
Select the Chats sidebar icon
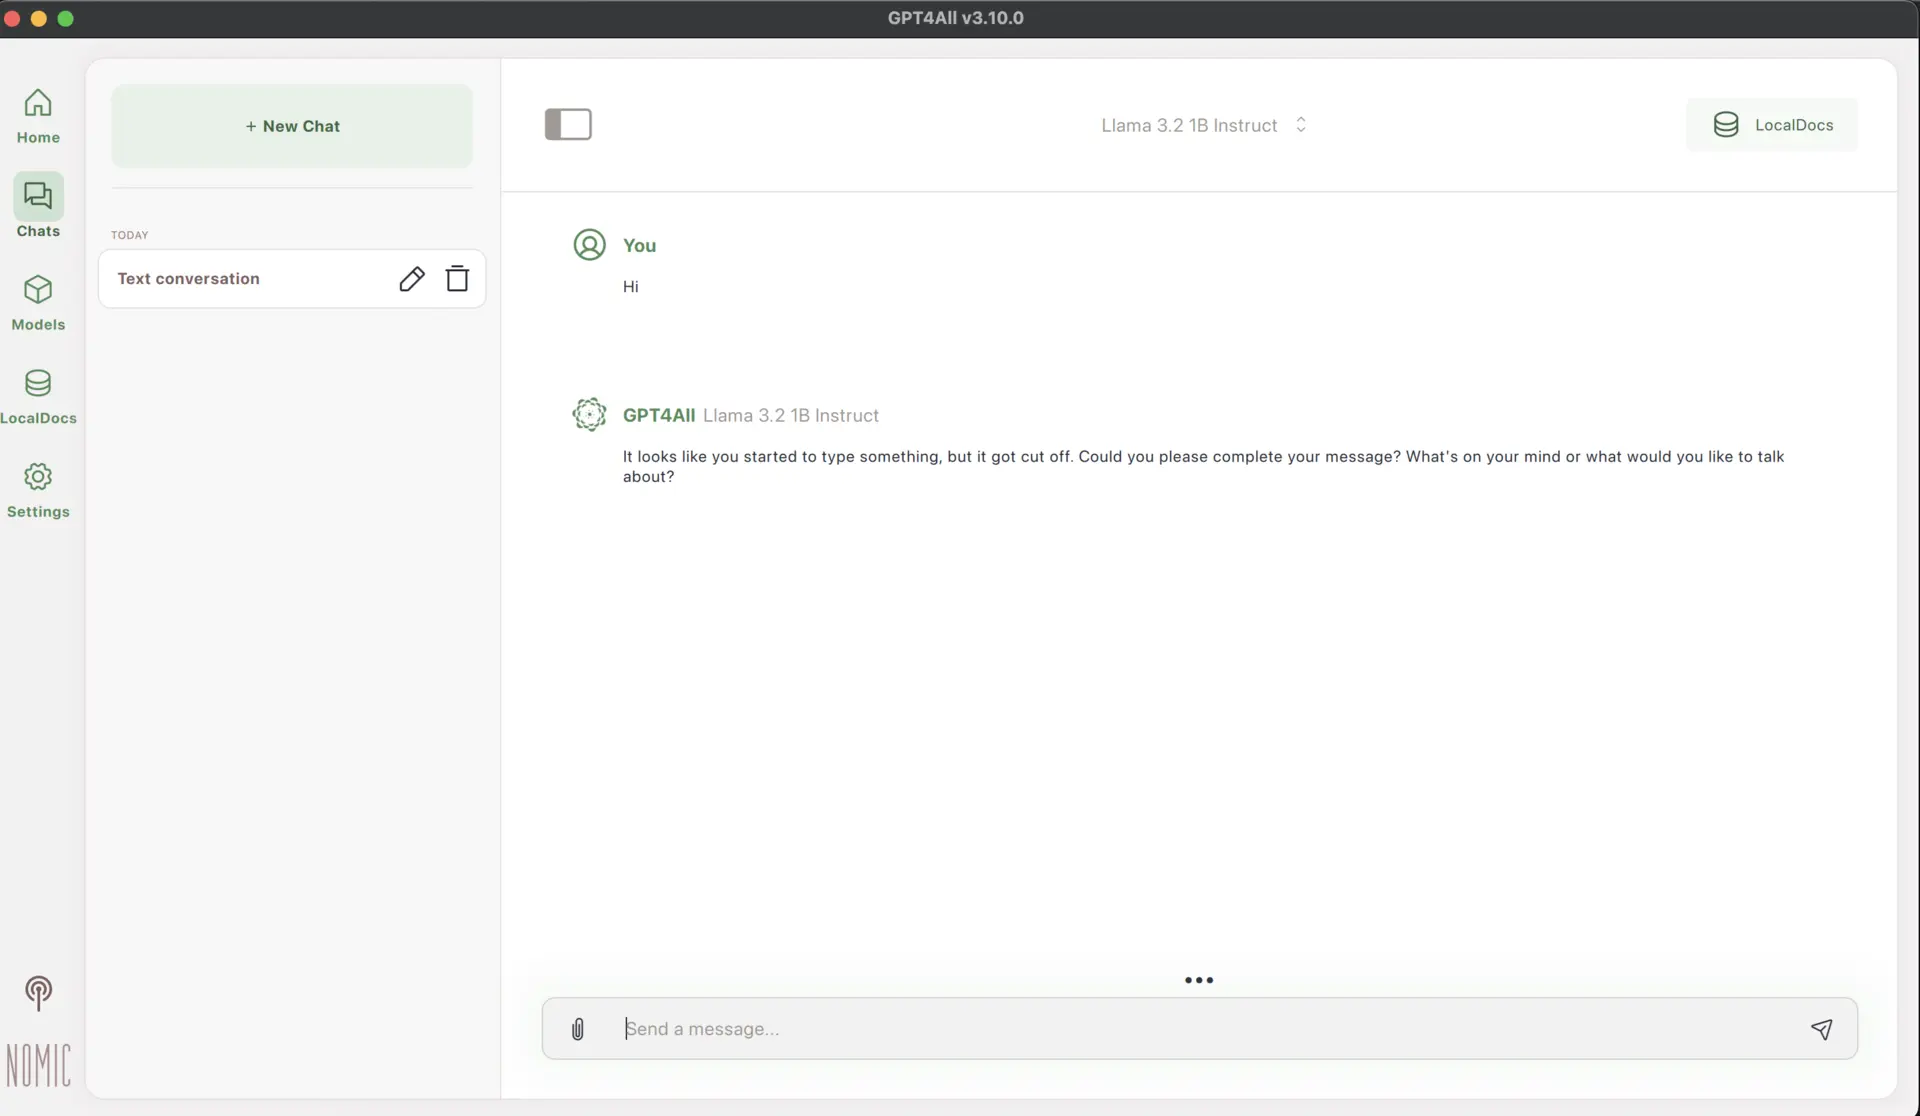38,205
